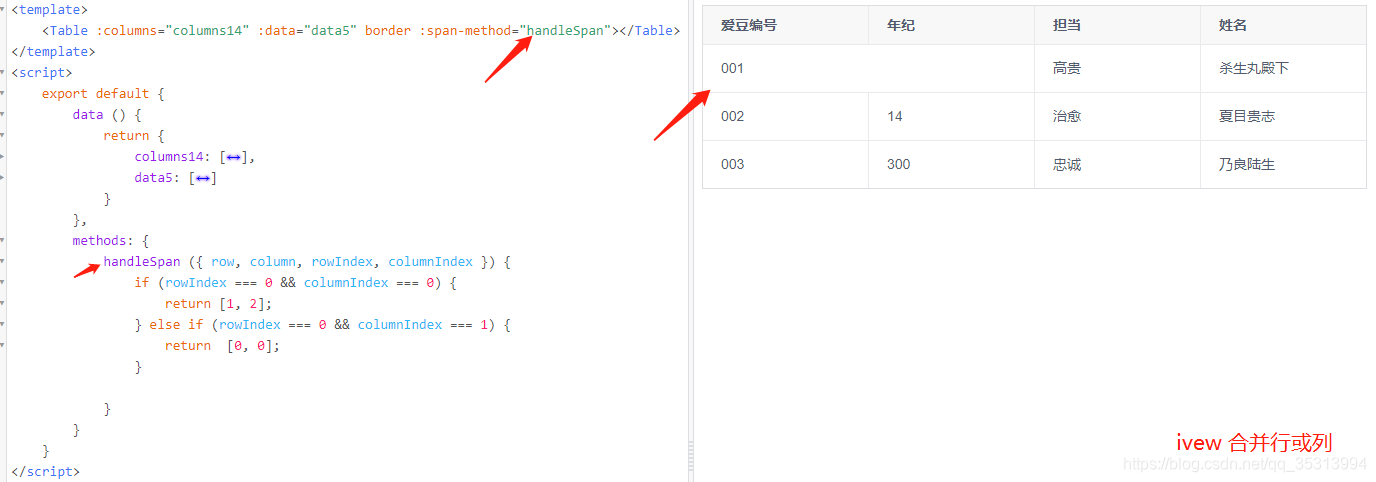Screen dimensions: 1376x482
Task: Click the border attribute in Table tag
Action: tap(388, 31)
